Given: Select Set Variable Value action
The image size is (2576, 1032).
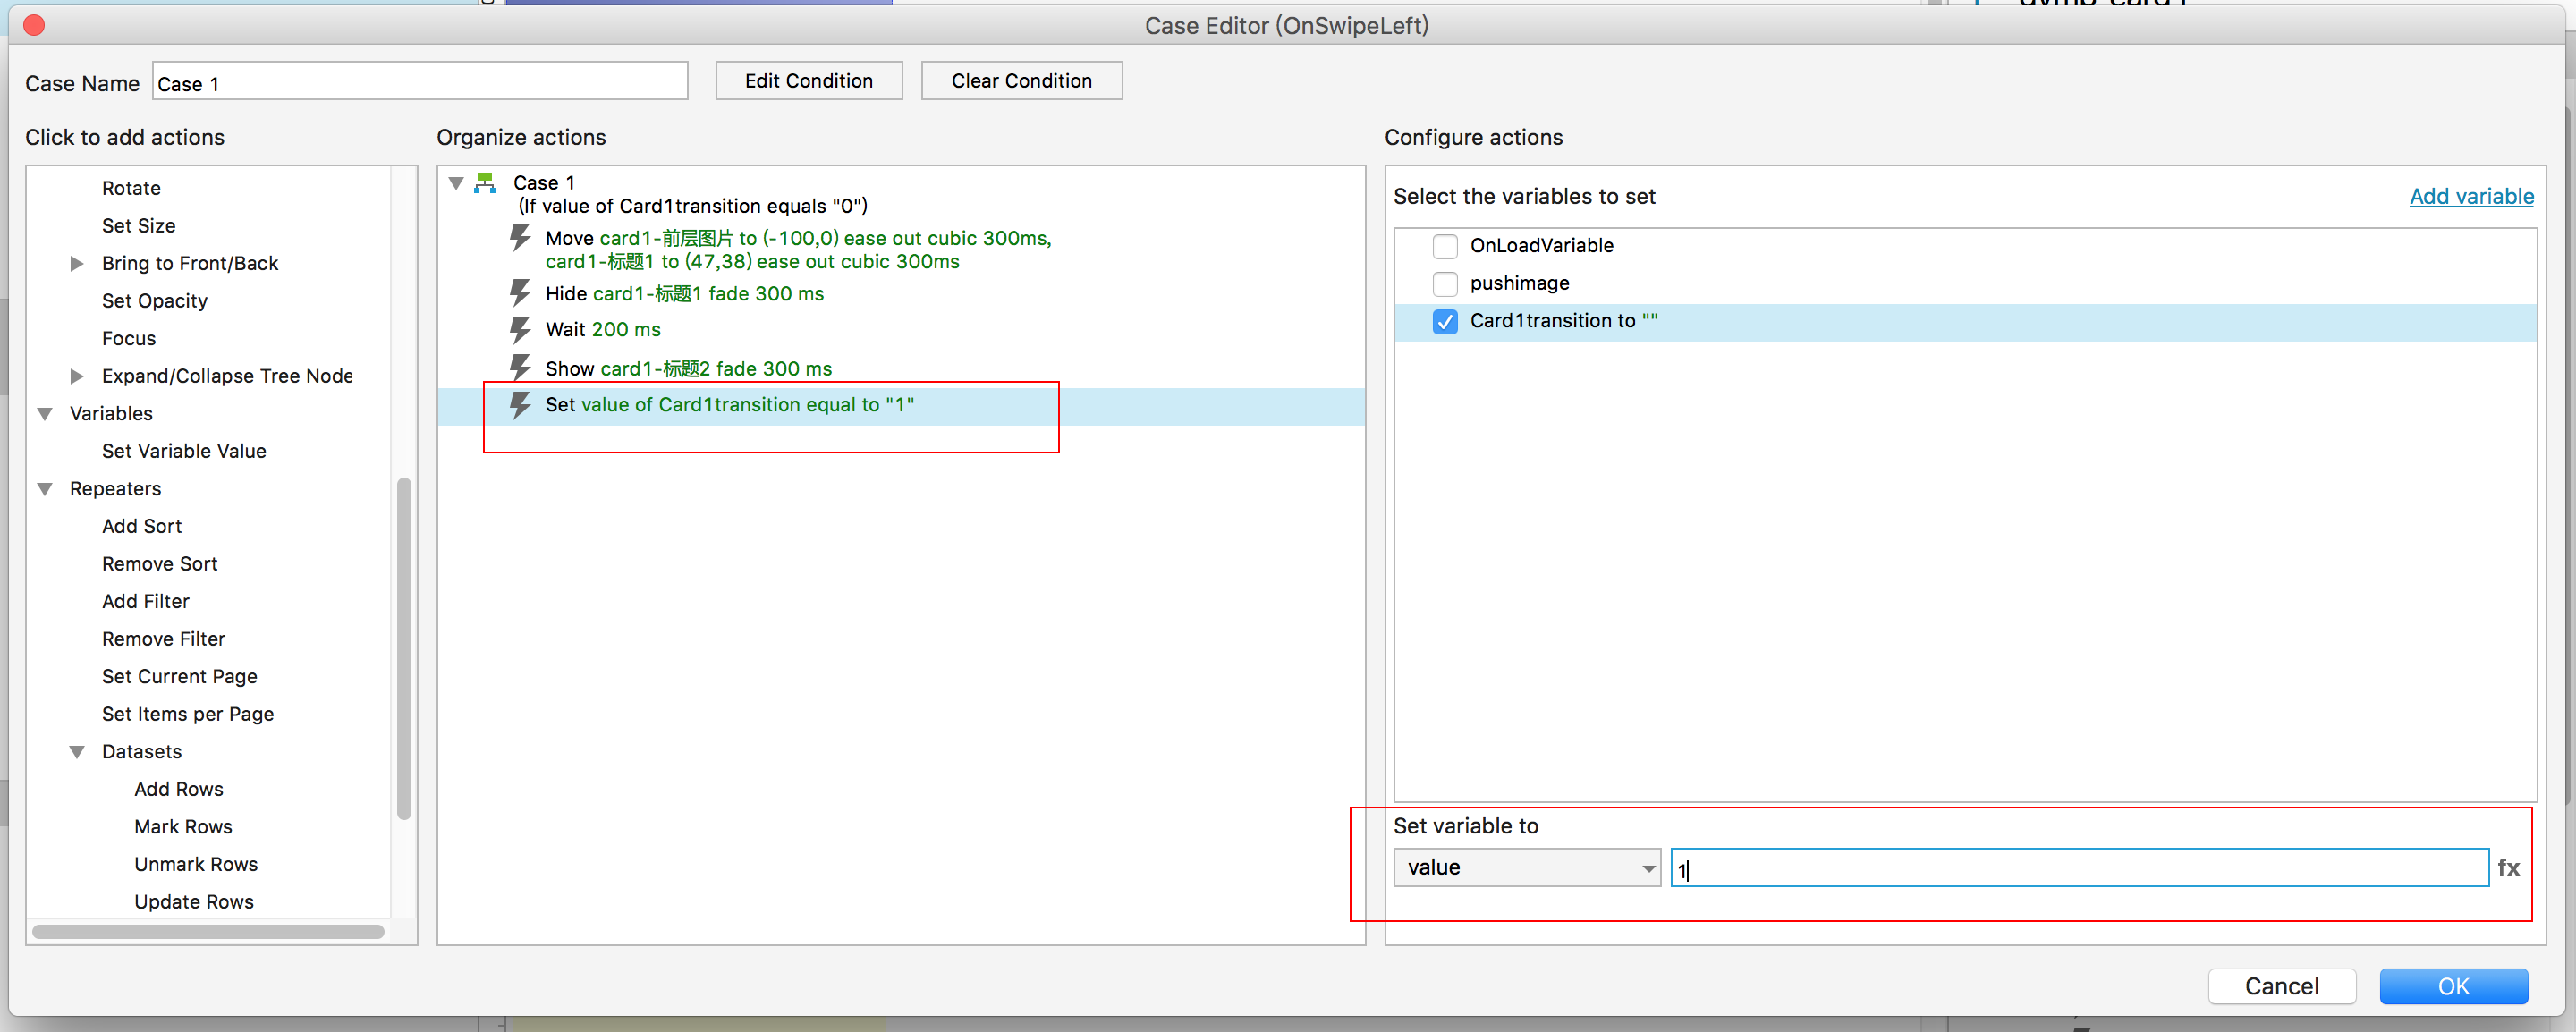Looking at the screenshot, I should 184,451.
